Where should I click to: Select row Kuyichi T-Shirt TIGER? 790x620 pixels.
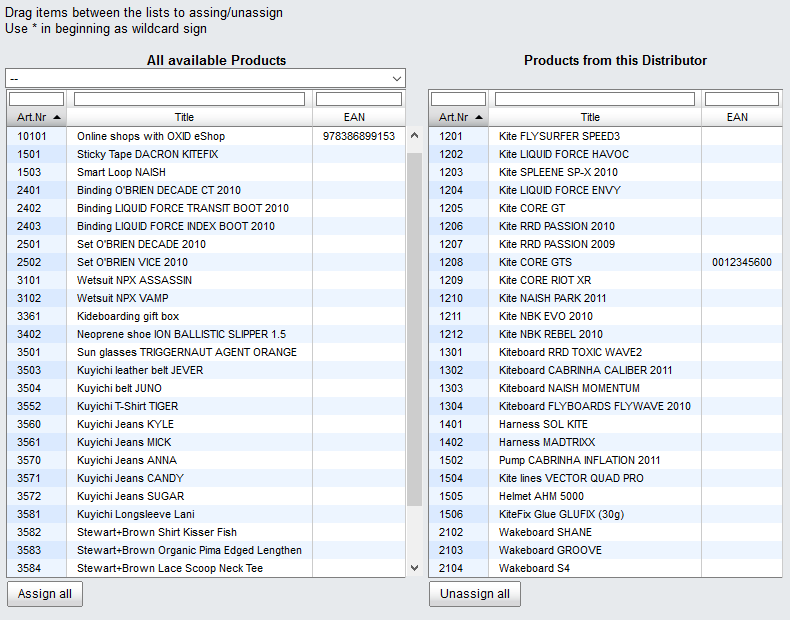206,406
